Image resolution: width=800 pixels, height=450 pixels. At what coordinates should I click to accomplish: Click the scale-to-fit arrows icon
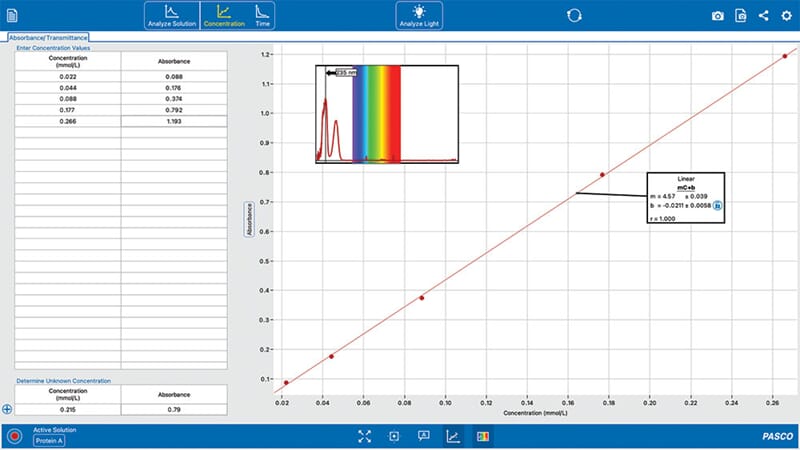pos(364,436)
